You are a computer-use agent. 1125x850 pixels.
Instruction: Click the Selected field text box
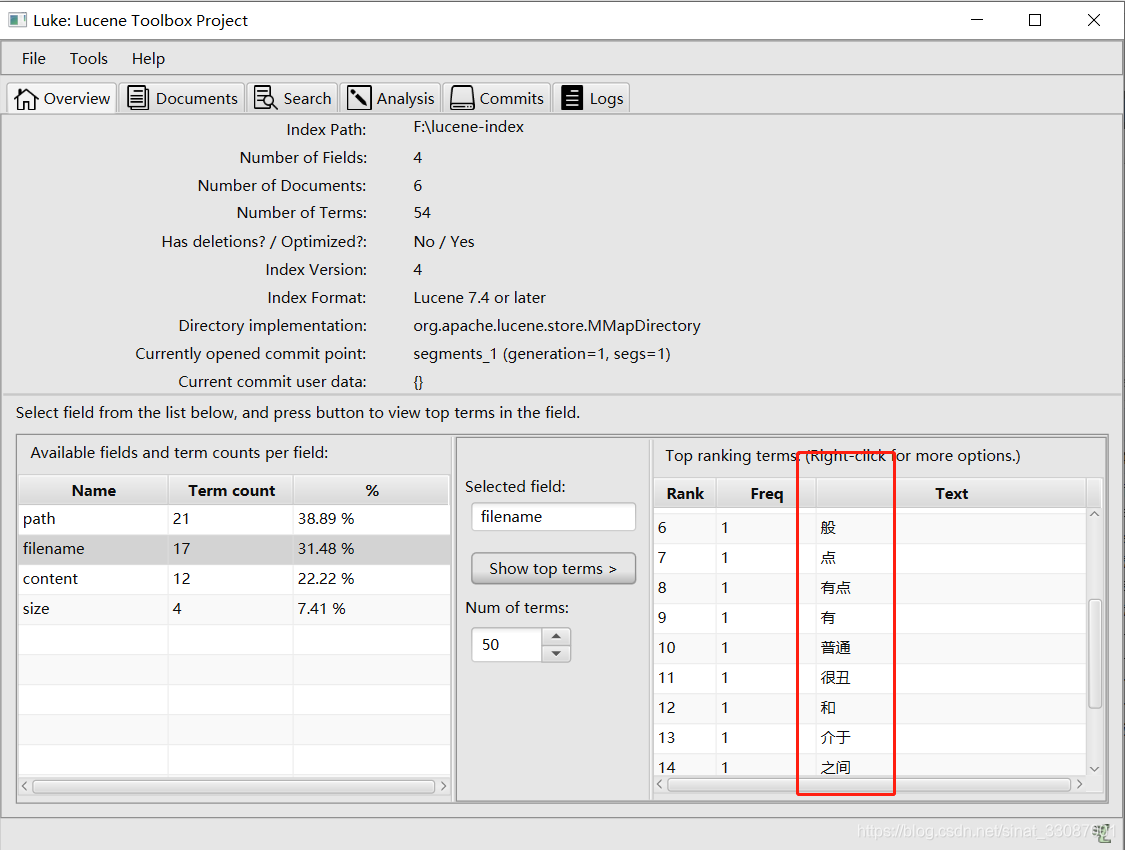[x=553, y=516]
